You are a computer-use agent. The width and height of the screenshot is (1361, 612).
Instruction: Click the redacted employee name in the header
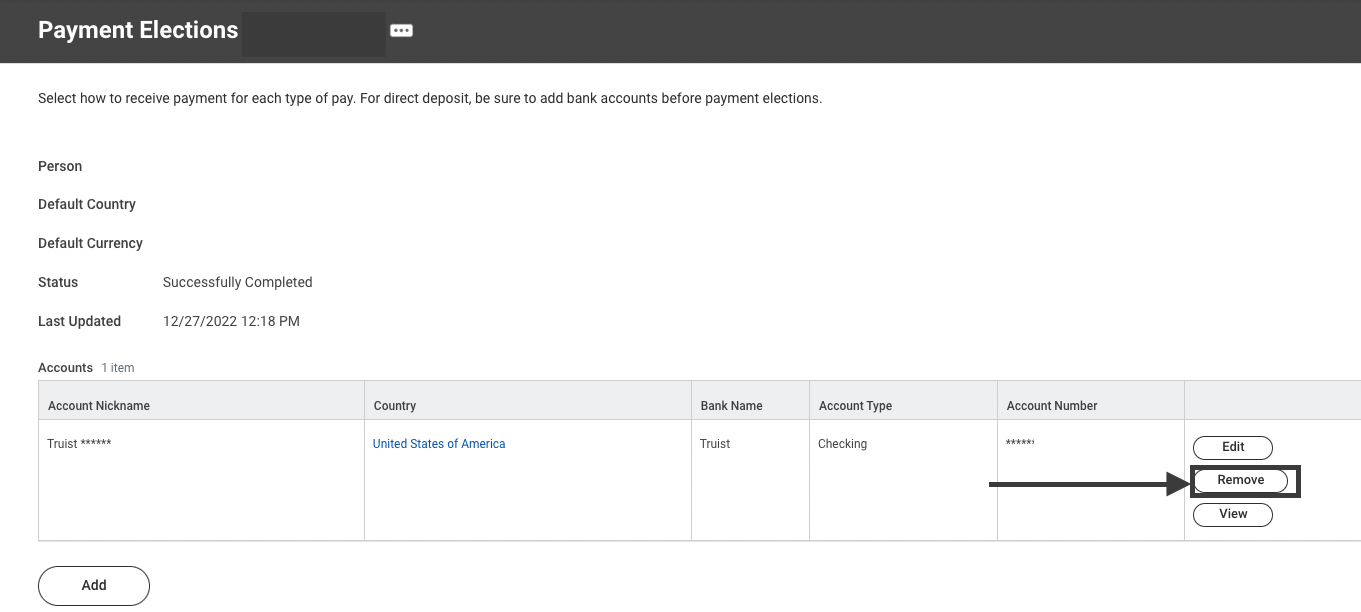click(313, 33)
